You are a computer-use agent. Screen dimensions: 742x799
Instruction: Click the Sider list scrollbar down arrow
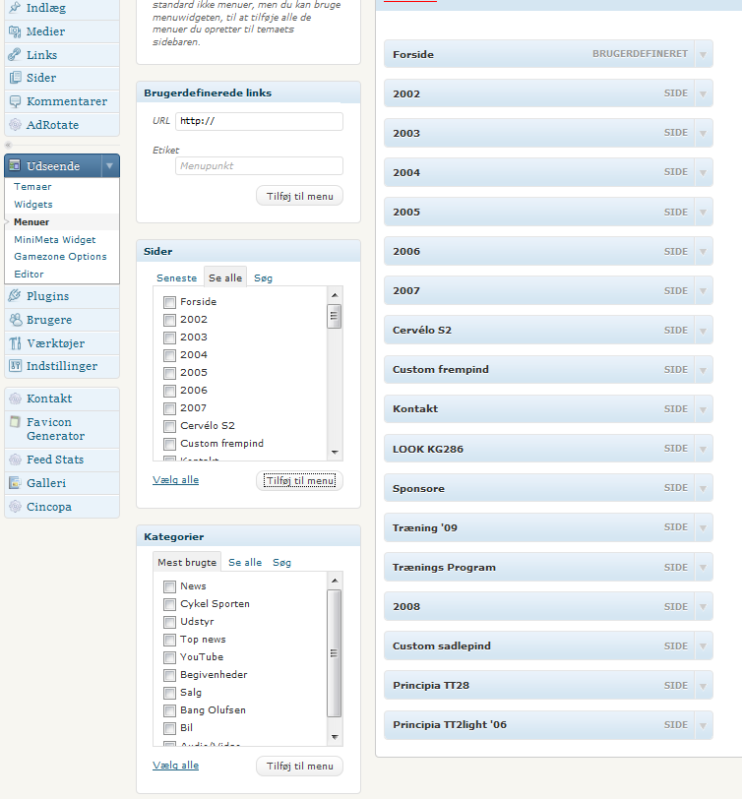(x=335, y=452)
